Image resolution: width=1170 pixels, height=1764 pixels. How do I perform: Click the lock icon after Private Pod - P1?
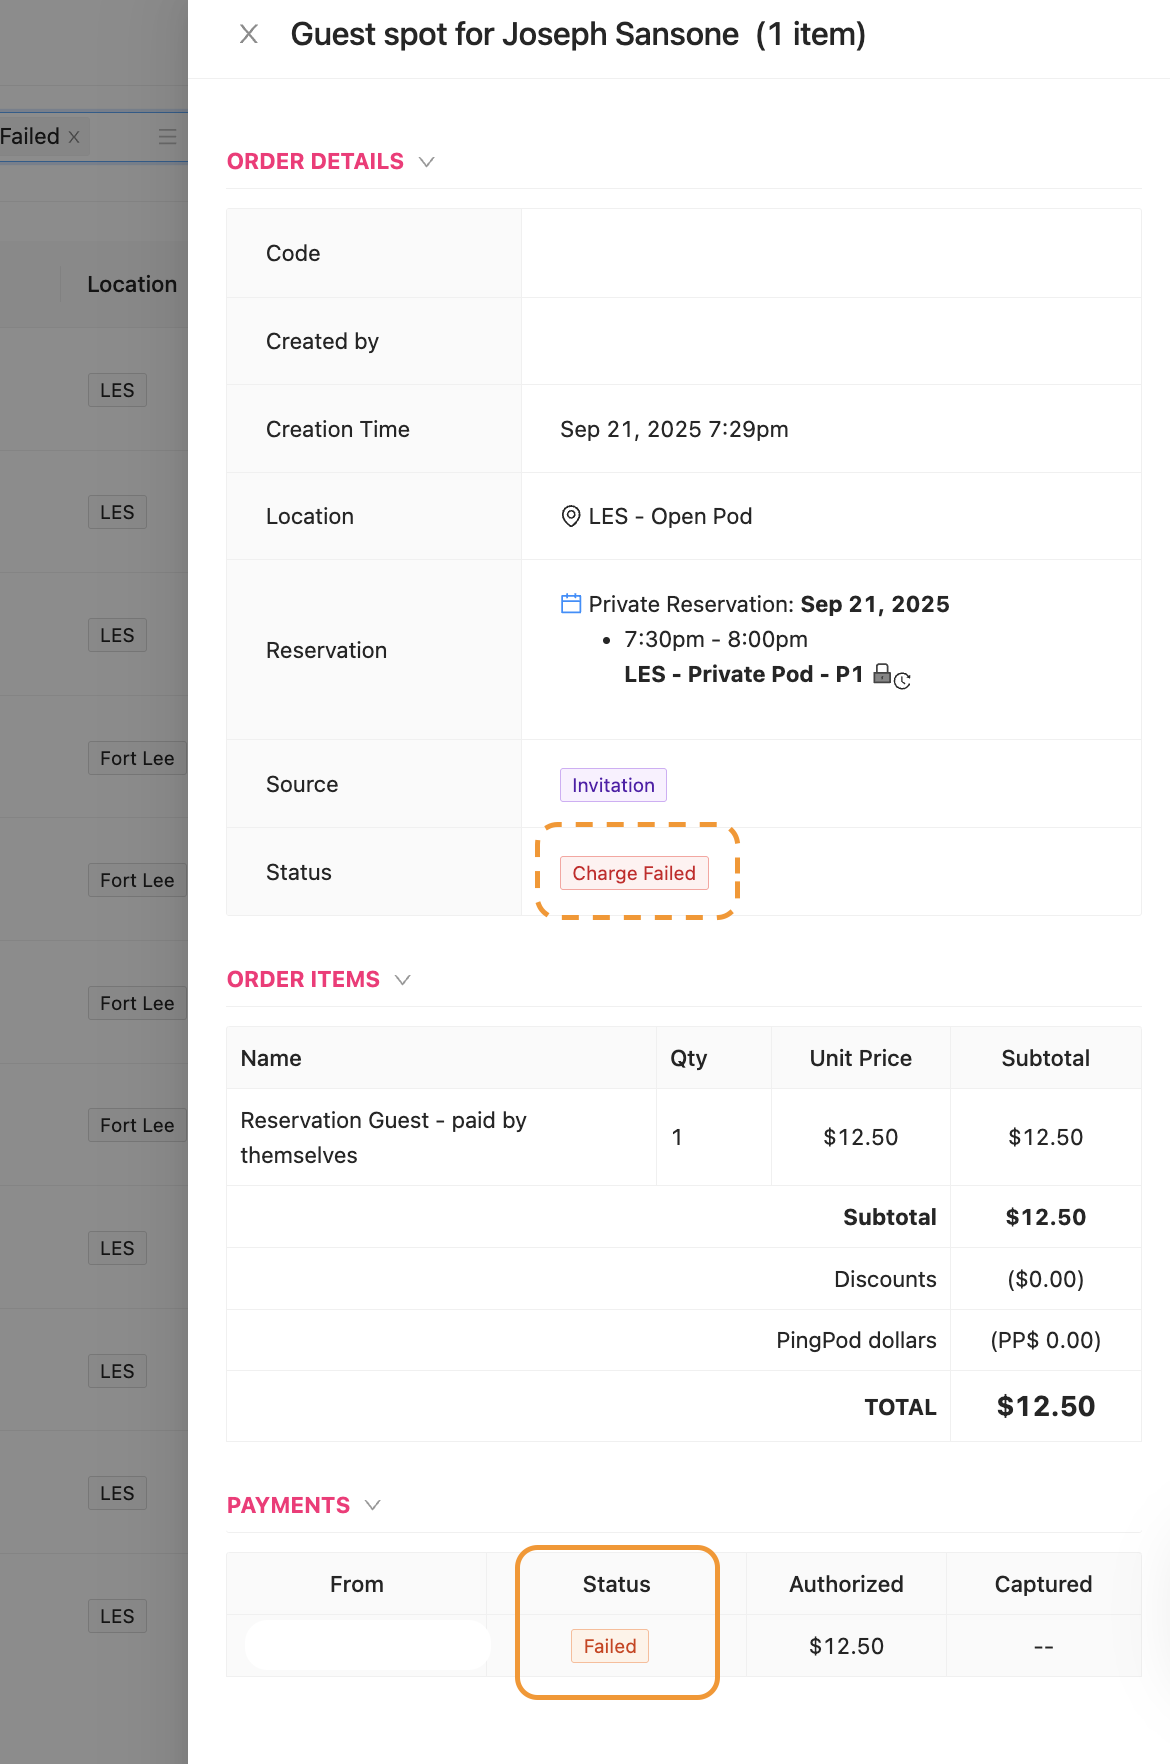click(882, 673)
